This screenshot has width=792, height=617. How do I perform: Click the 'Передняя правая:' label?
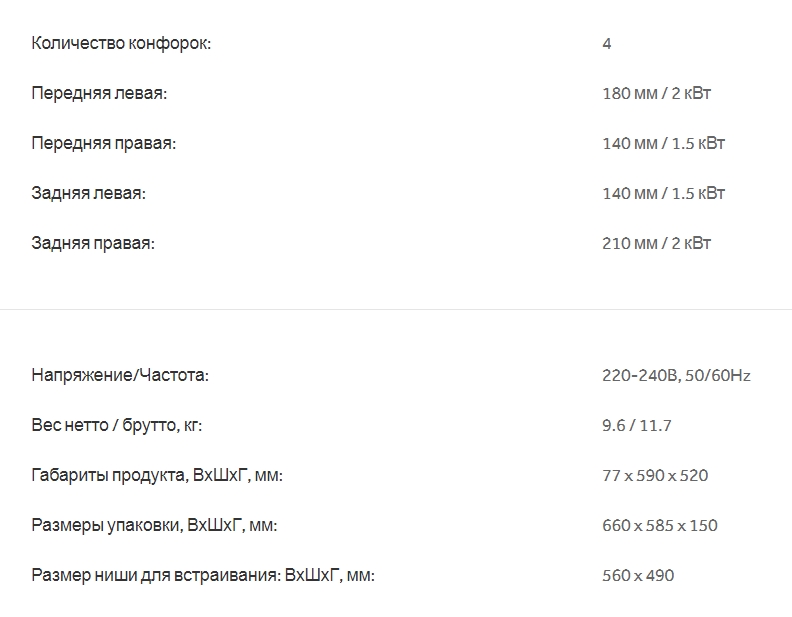(x=103, y=143)
